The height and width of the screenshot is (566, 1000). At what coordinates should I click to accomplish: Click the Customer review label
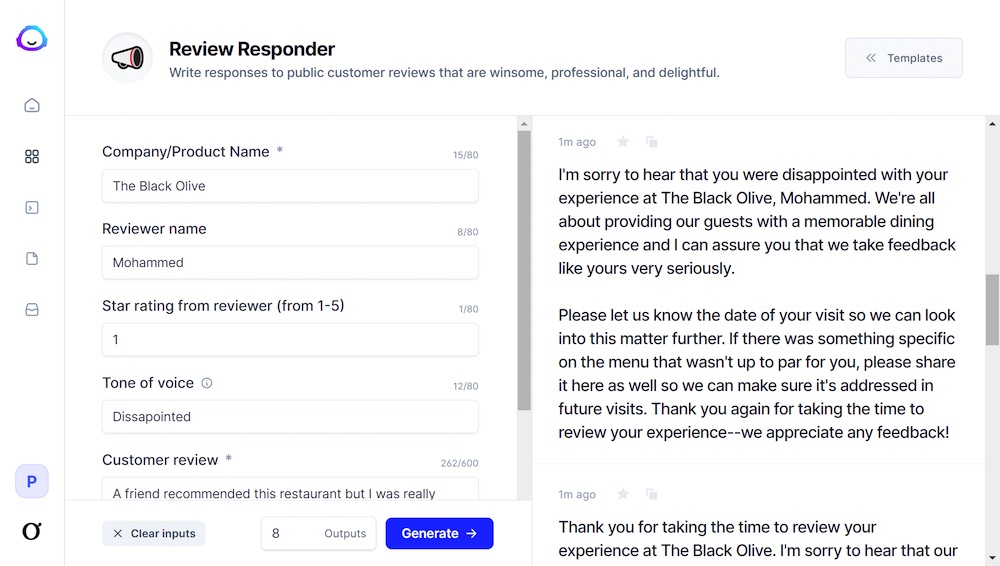pos(160,460)
